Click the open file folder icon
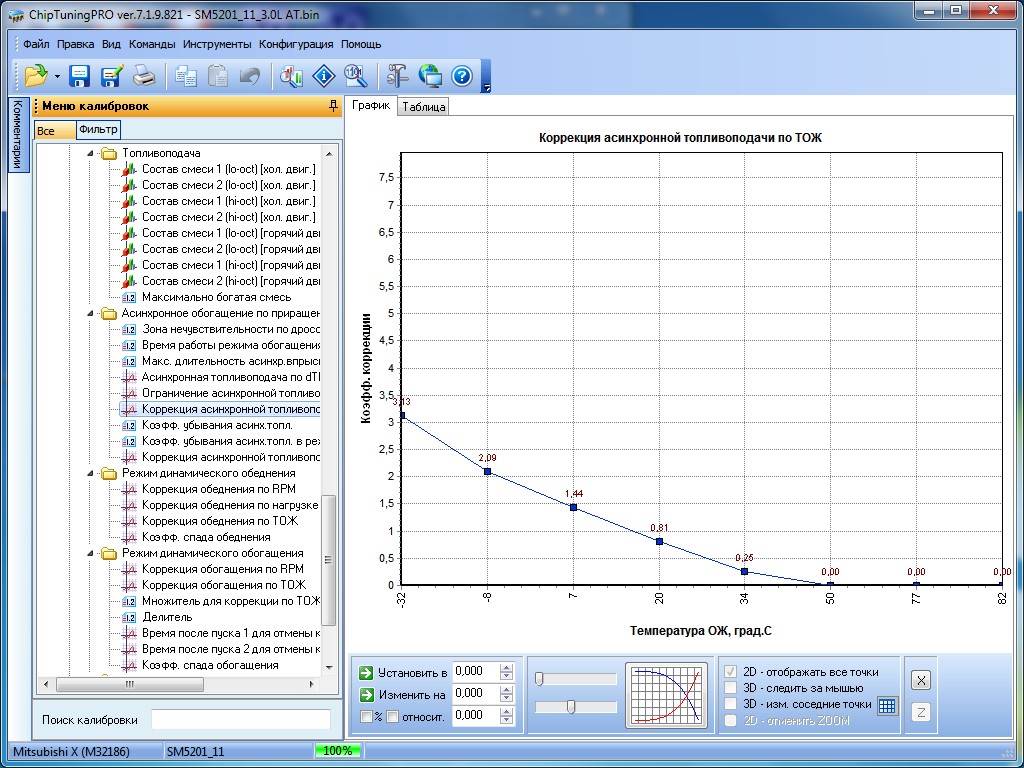This screenshot has width=1024, height=768. coord(36,75)
